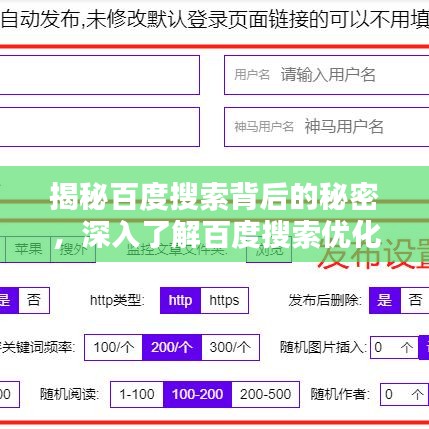
Task: Click the 浏览 button beside 监控文章文件夹
Action: pyautogui.click(x=269, y=249)
